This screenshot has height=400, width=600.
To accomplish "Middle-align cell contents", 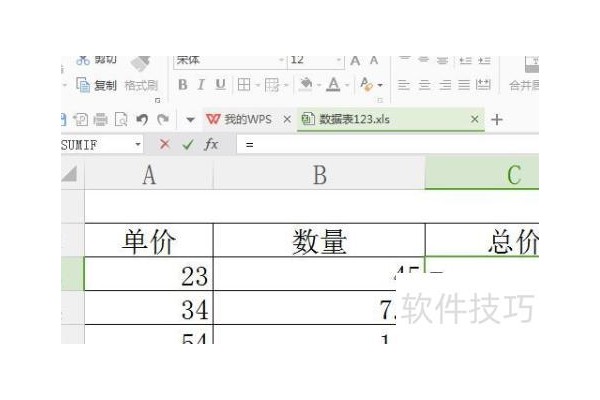I will tap(423, 59).
